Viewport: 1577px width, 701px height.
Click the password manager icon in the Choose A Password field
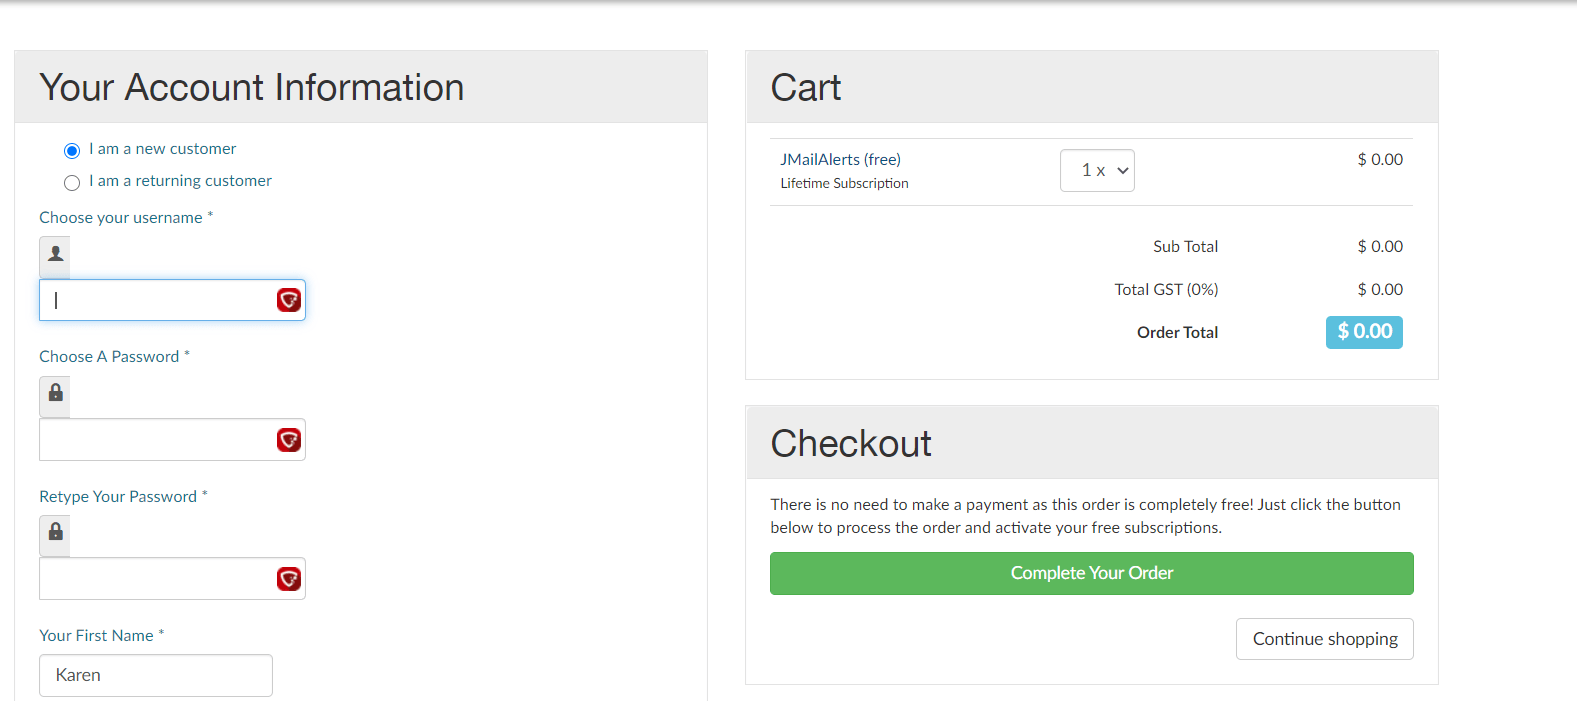pyautogui.click(x=289, y=440)
